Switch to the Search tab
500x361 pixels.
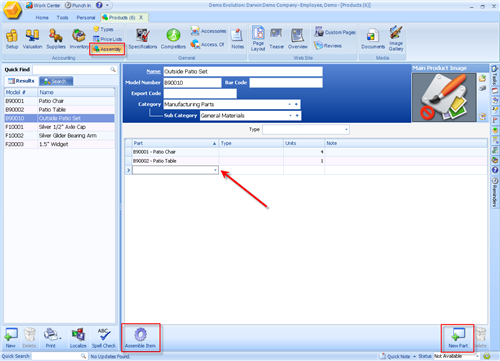(56, 81)
